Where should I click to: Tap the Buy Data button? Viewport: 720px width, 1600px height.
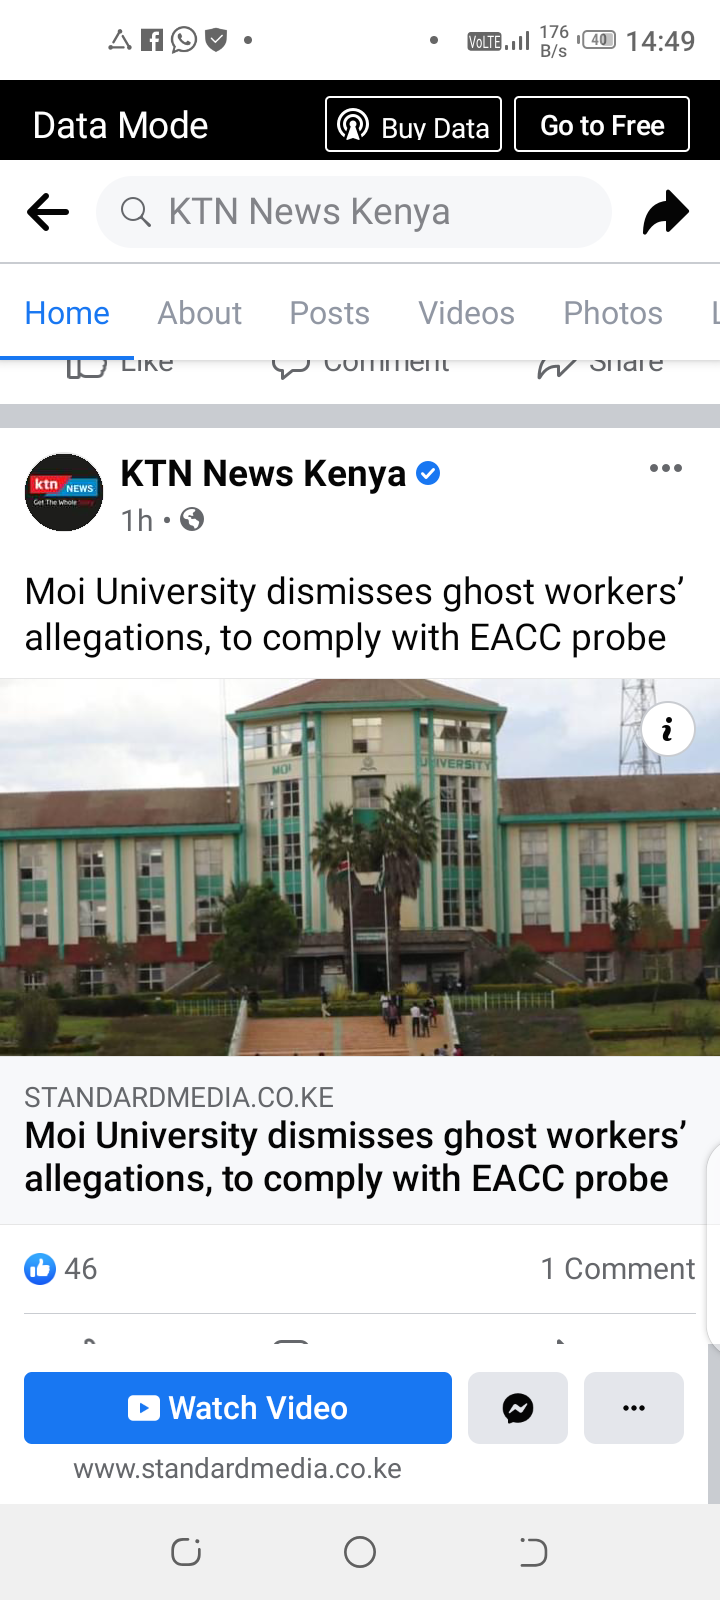[x=414, y=124]
